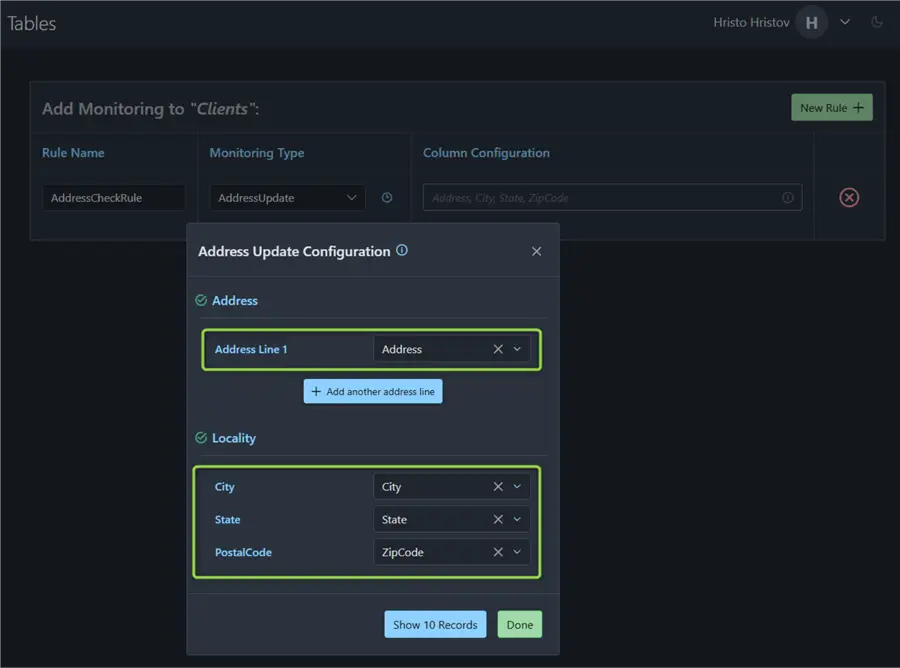The image size is (900, 668).
Task: Expand the State dropdown arrow
Action: click(517, 519)
